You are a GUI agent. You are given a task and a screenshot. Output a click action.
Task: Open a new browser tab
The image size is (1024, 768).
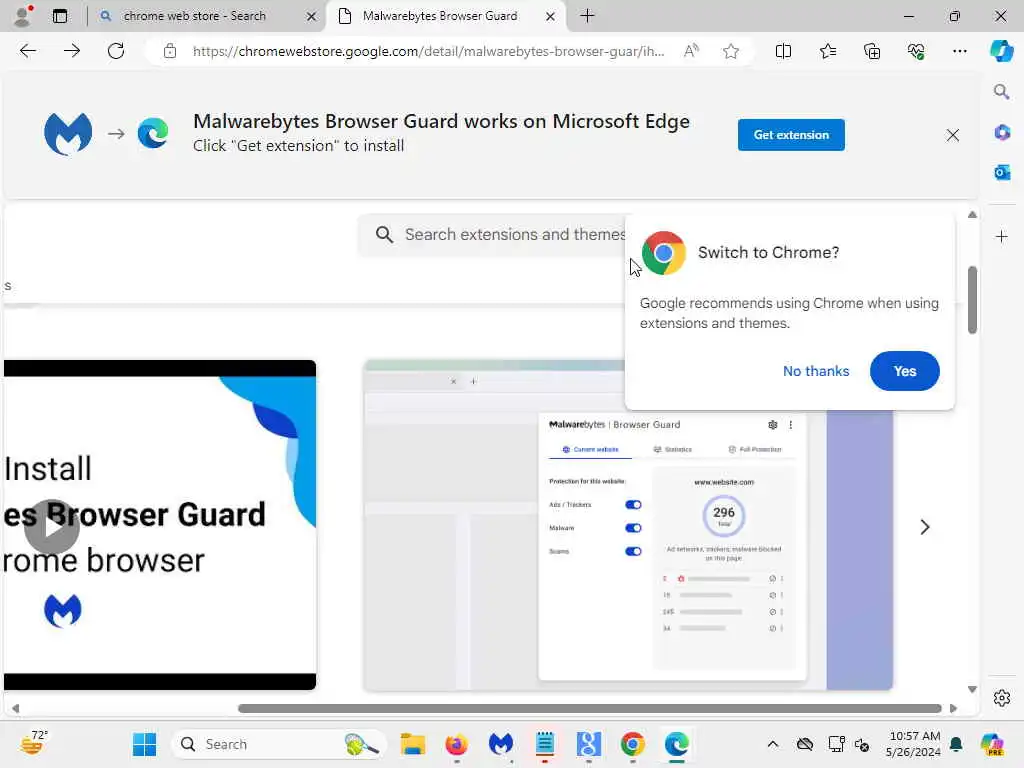click(587, 16)
